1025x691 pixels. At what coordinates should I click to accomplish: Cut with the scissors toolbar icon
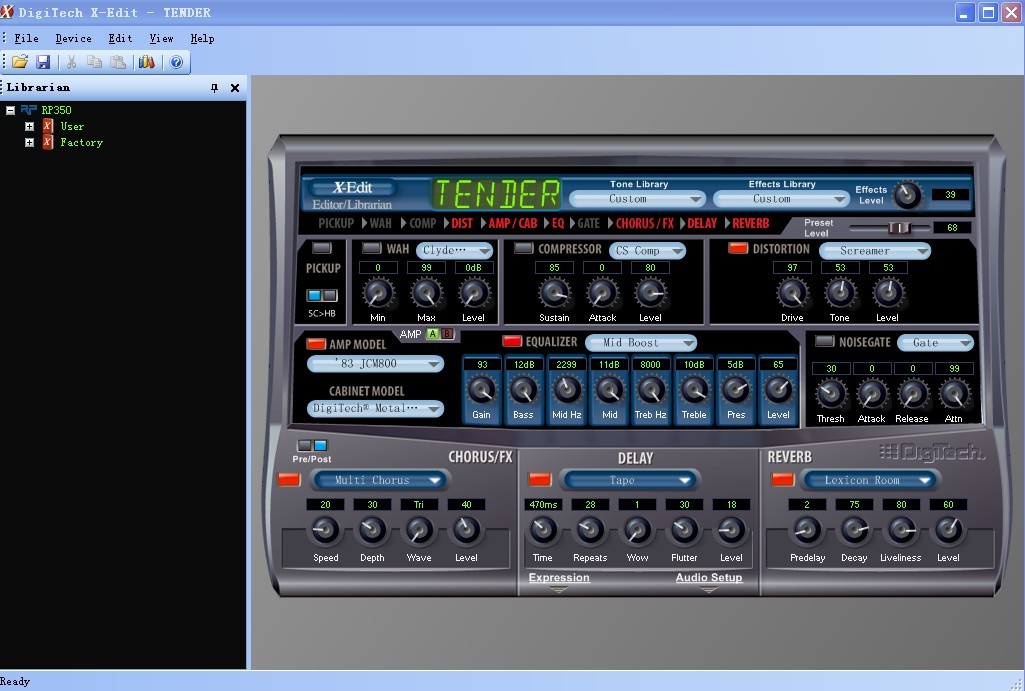tap(71, 62)
